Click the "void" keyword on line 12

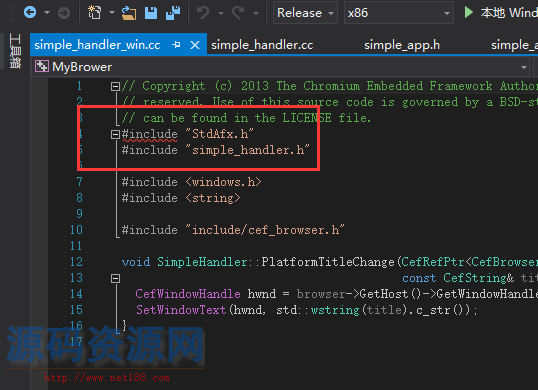click(136, 262)
